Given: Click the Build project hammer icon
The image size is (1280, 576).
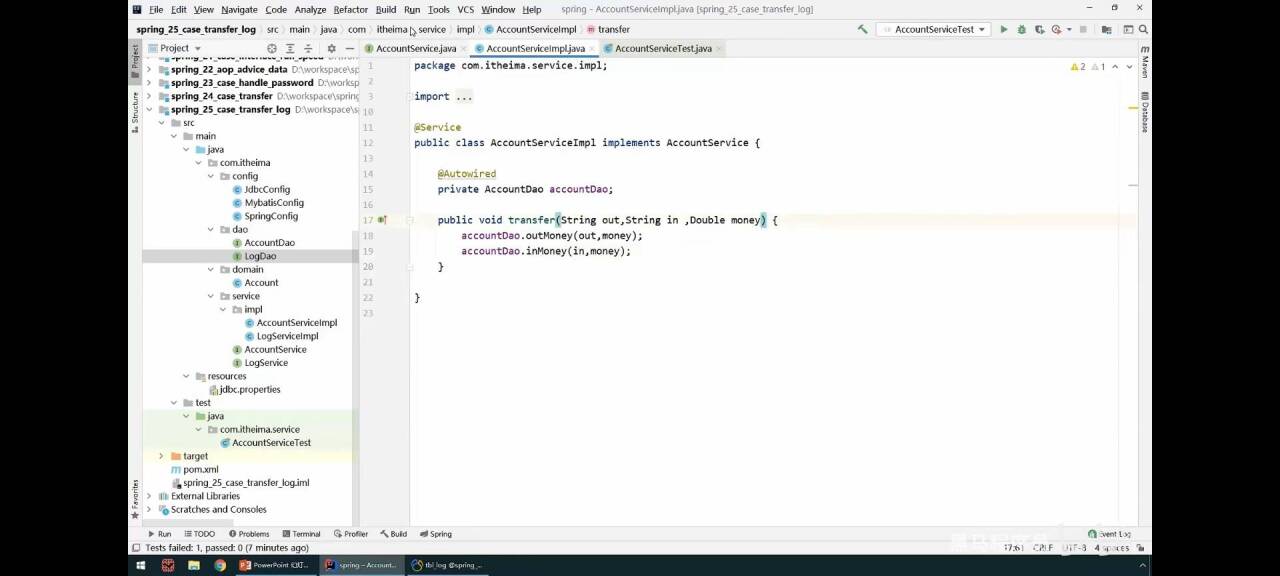Looking at the screenshot, I should (862, 30).
